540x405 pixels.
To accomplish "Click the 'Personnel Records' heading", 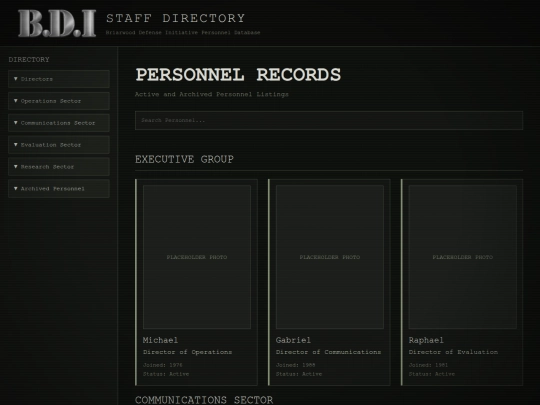I will [x=238, y=75].
